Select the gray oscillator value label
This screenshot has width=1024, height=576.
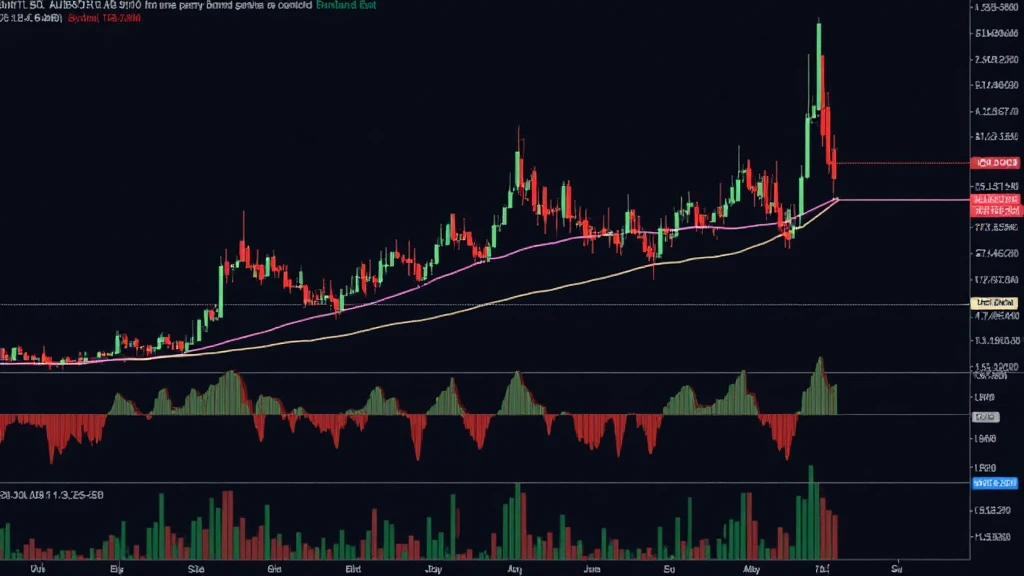coord(984,415)
